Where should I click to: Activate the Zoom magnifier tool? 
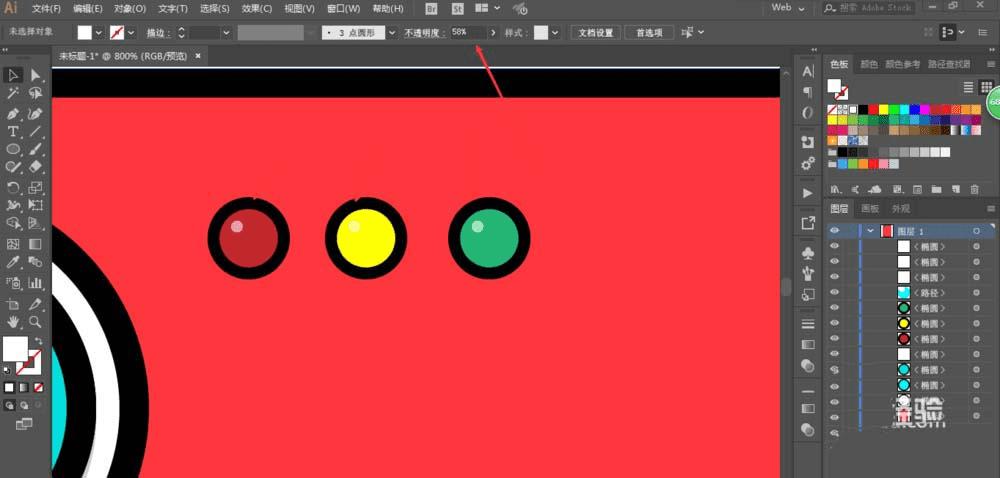tap(35, 322)
